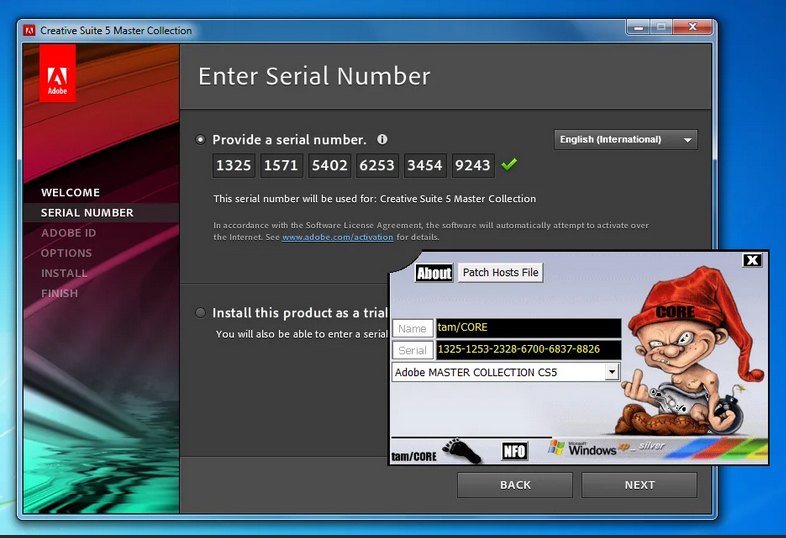Select the OPTIONS step in sidebar
Viewport: 786px width, 538px height.
click(x=67, y=253)
